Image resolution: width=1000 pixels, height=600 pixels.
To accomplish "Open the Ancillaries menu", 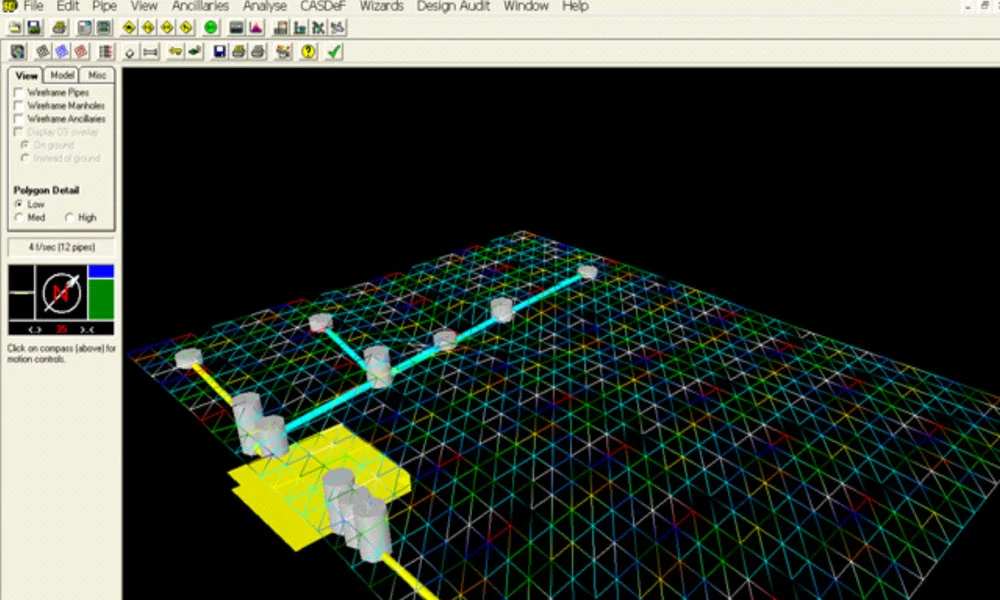I will [x=200, y=6].
